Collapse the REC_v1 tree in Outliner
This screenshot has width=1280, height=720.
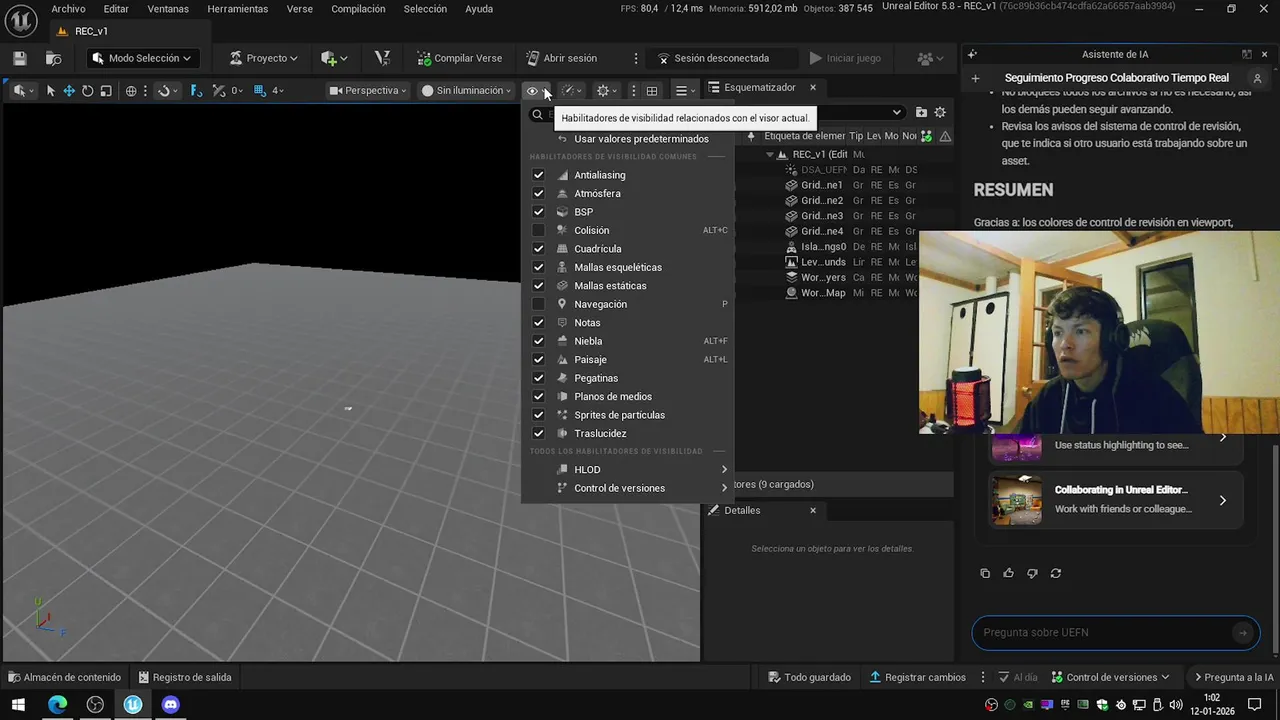coord(770,155)
